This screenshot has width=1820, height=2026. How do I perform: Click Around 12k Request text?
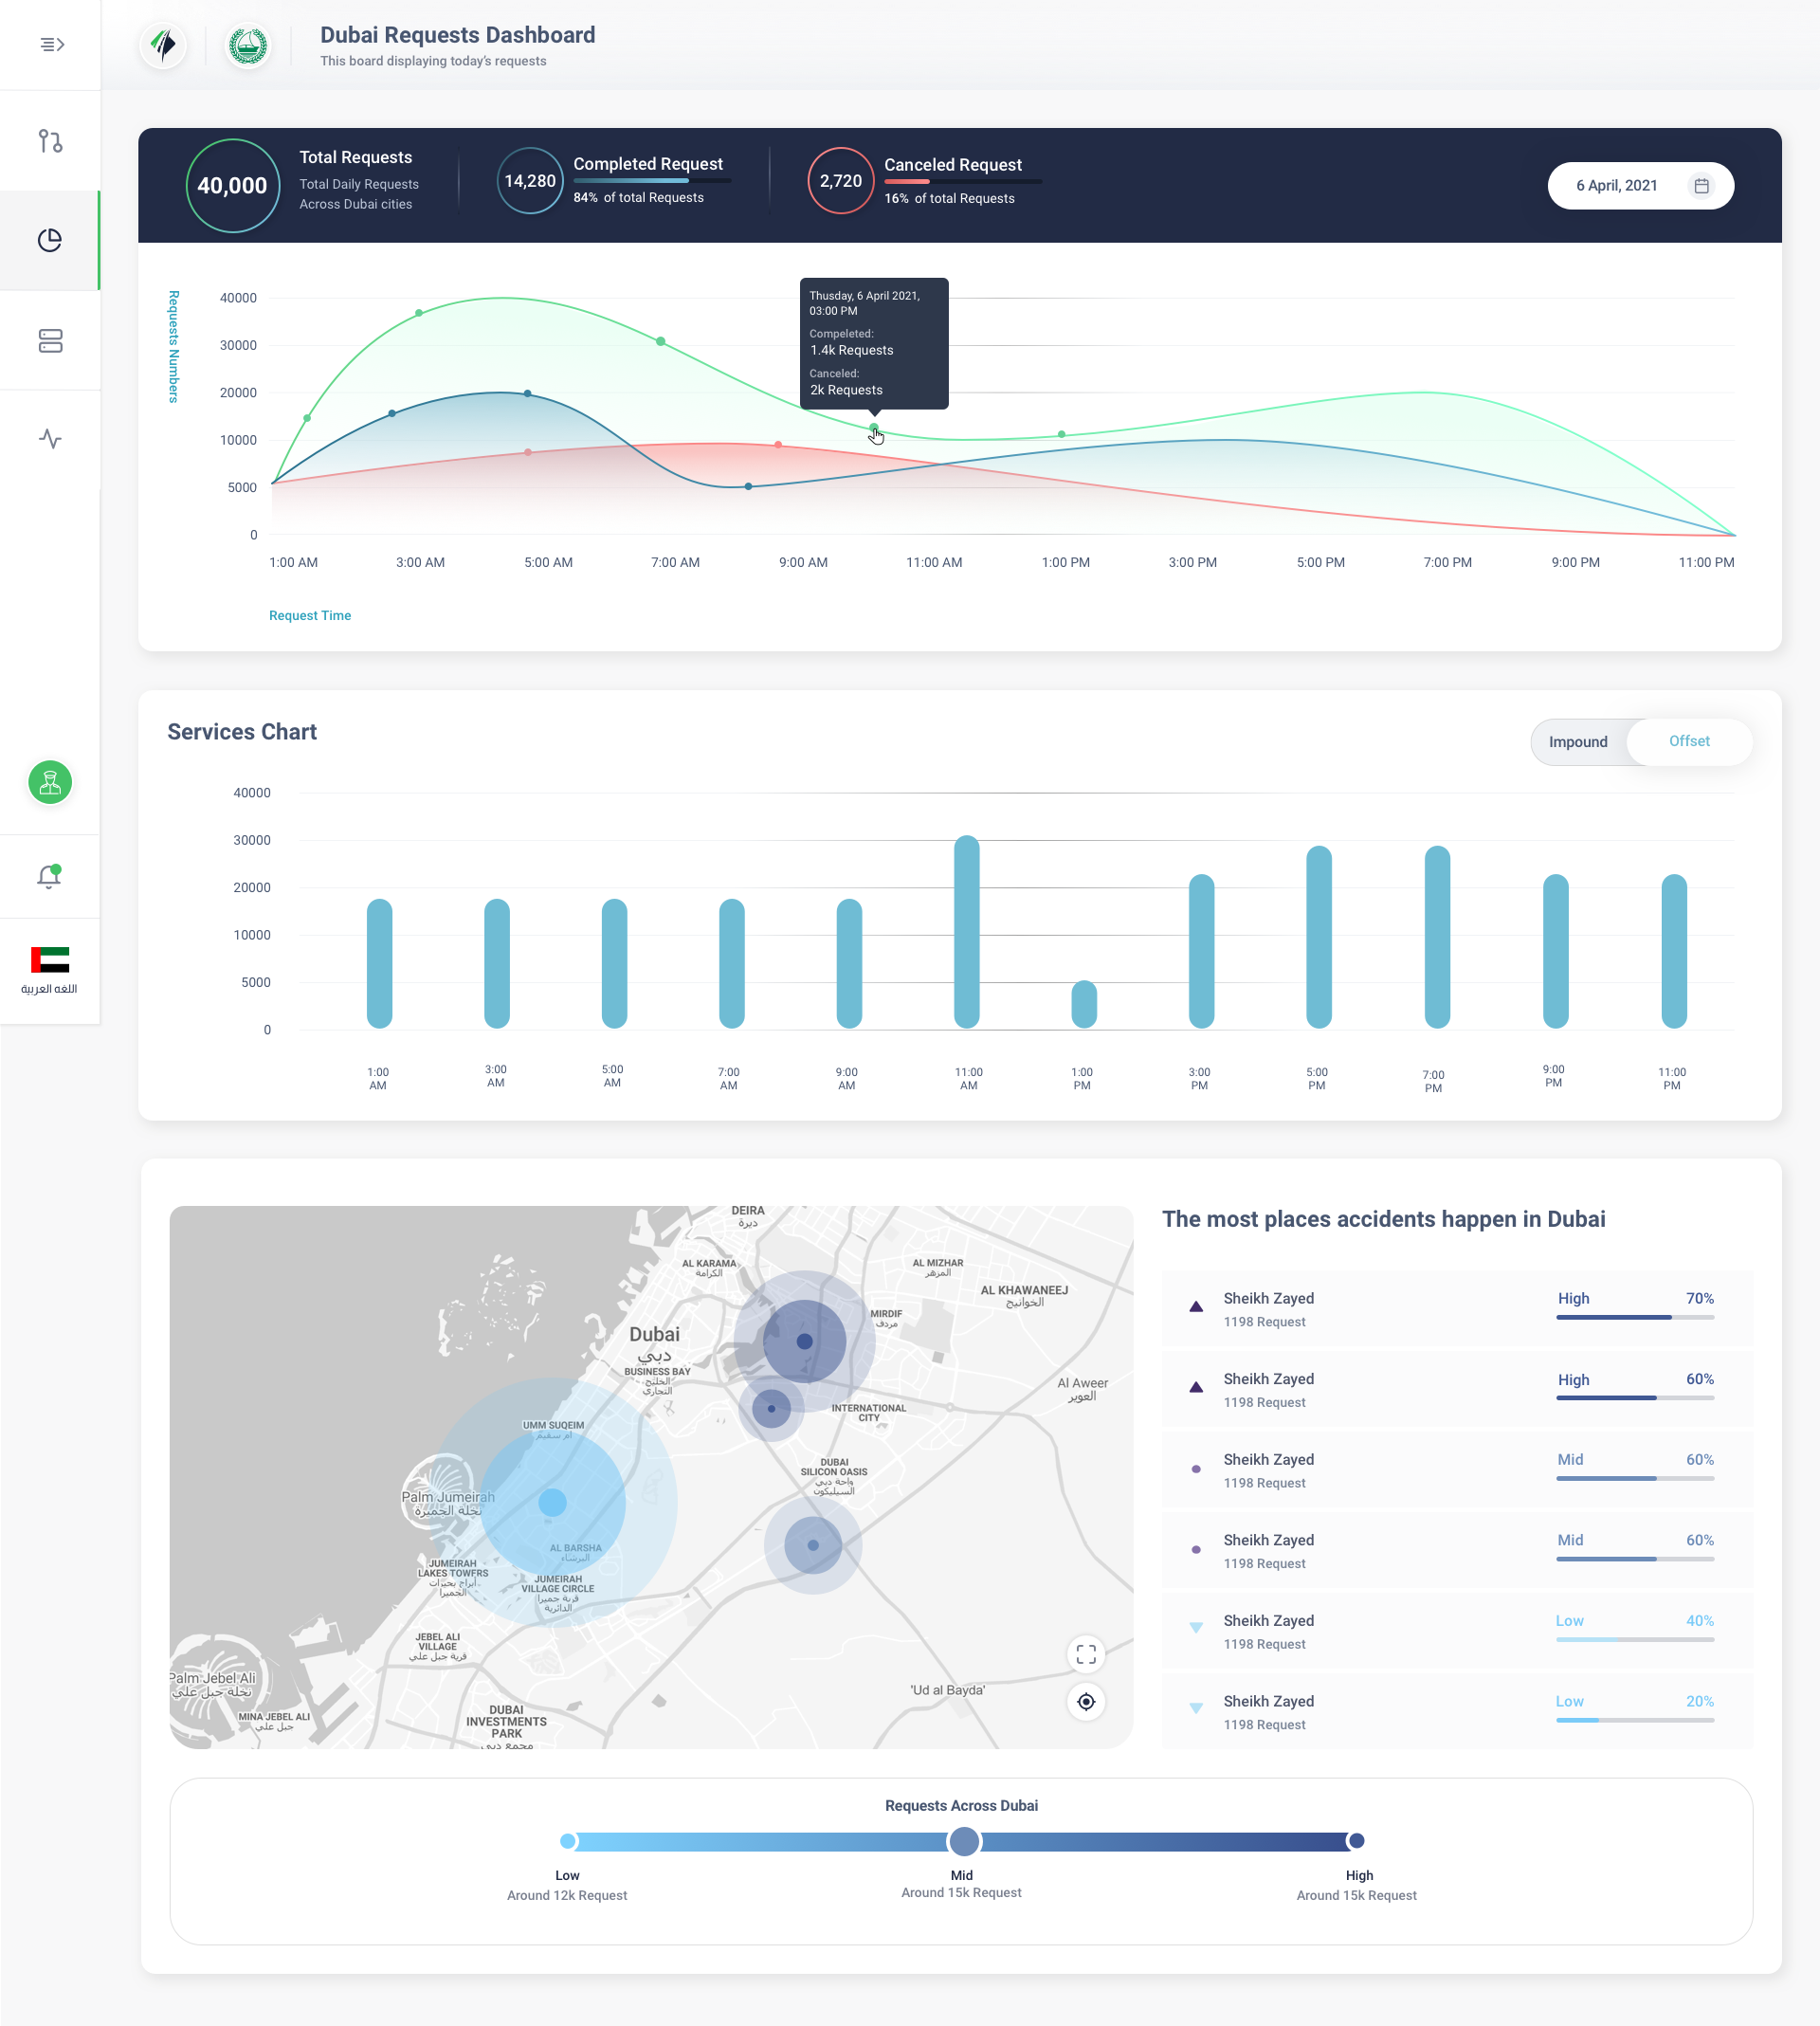(567, 1895)
